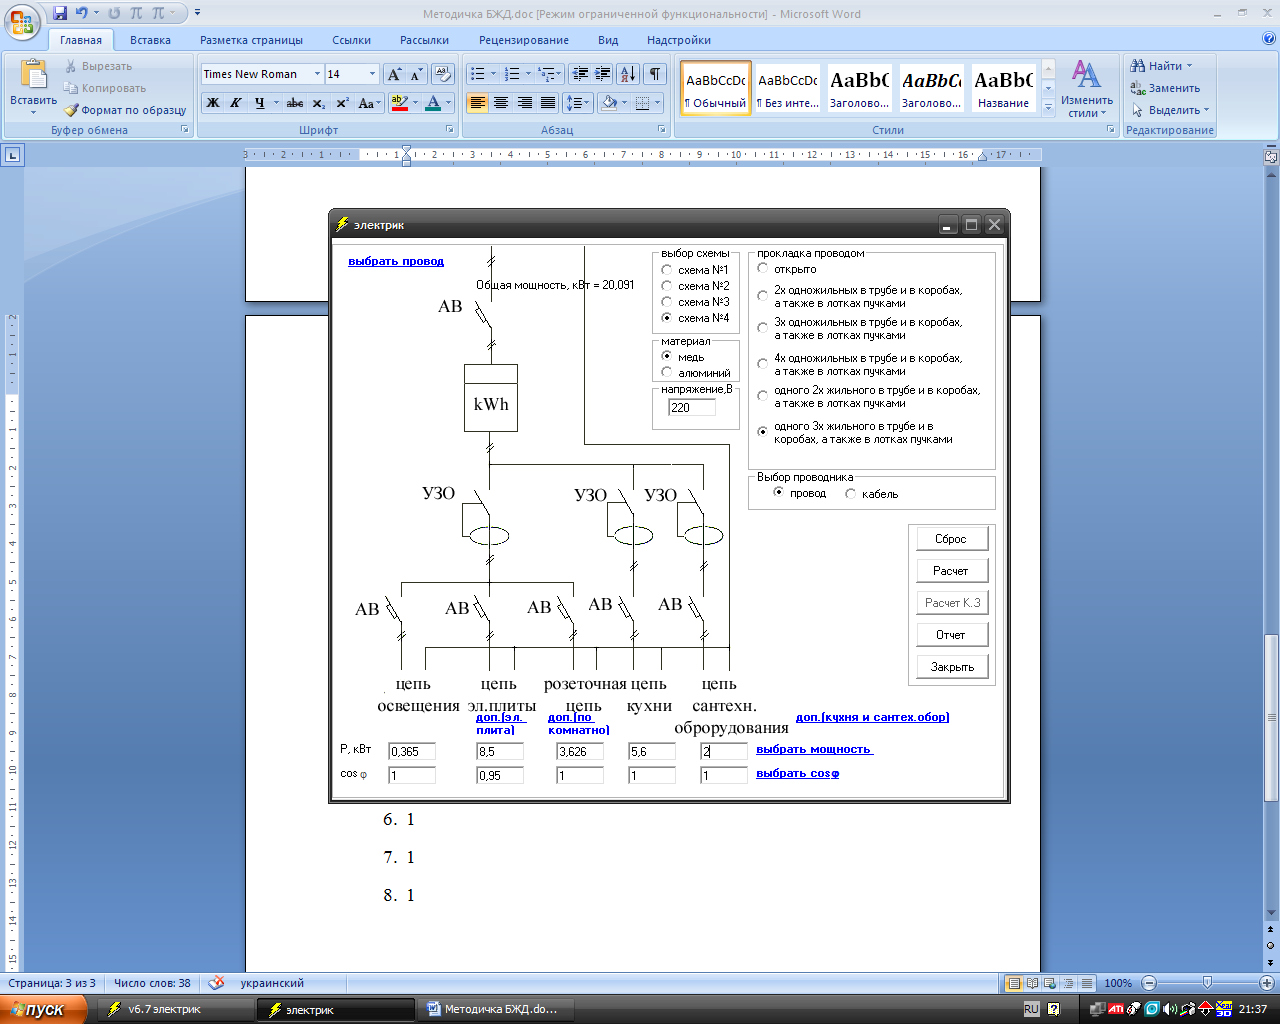Center-align the paragraph text
This screenshot has width=1280, height=1024.
[x=501, y=103]
